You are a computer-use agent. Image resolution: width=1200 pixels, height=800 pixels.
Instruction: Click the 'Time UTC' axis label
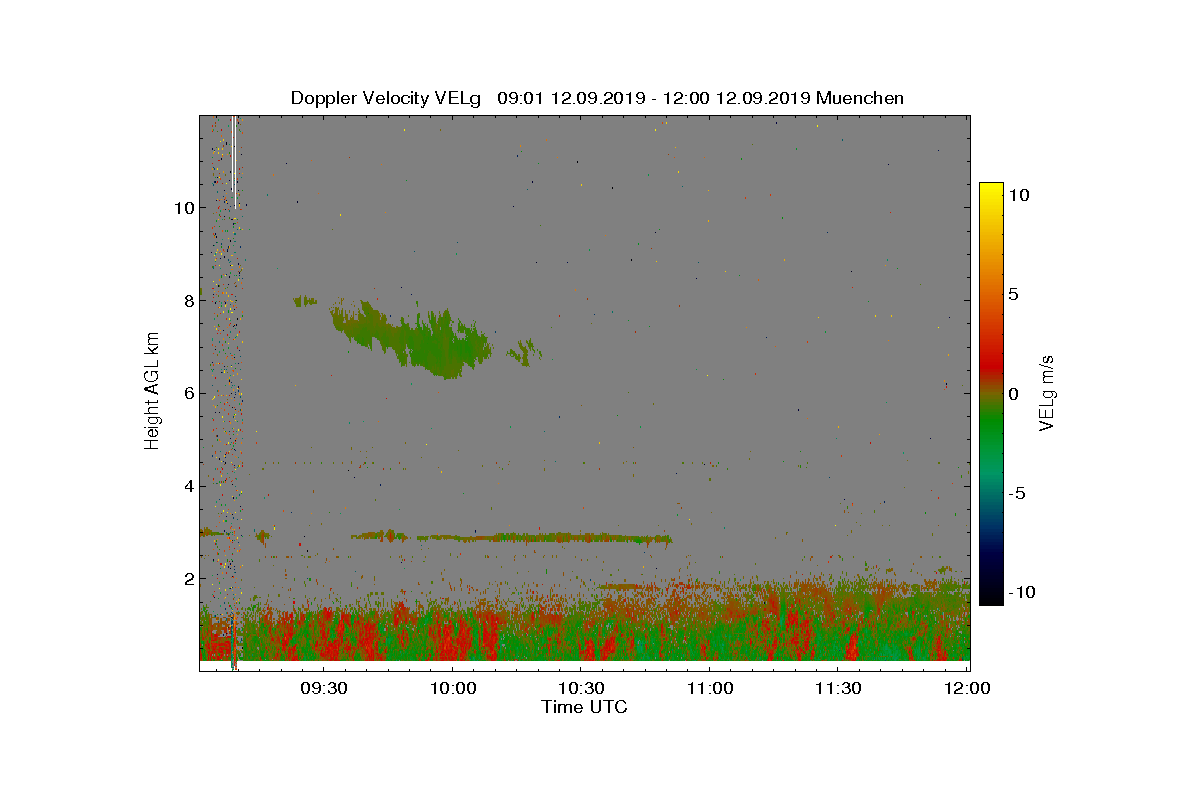coord(585,707)
